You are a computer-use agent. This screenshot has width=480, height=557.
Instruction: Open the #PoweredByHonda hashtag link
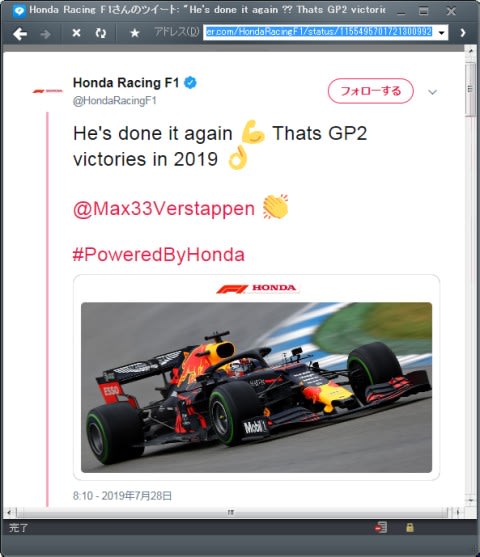click(159, 255)
